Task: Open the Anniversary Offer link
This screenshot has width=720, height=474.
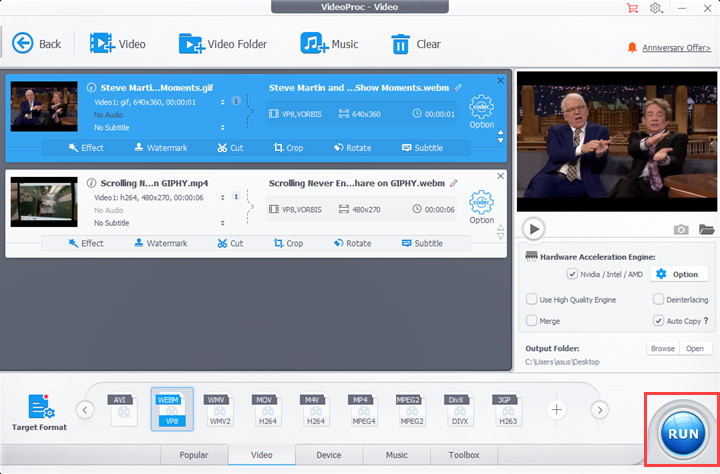Action: coord(676,48)
